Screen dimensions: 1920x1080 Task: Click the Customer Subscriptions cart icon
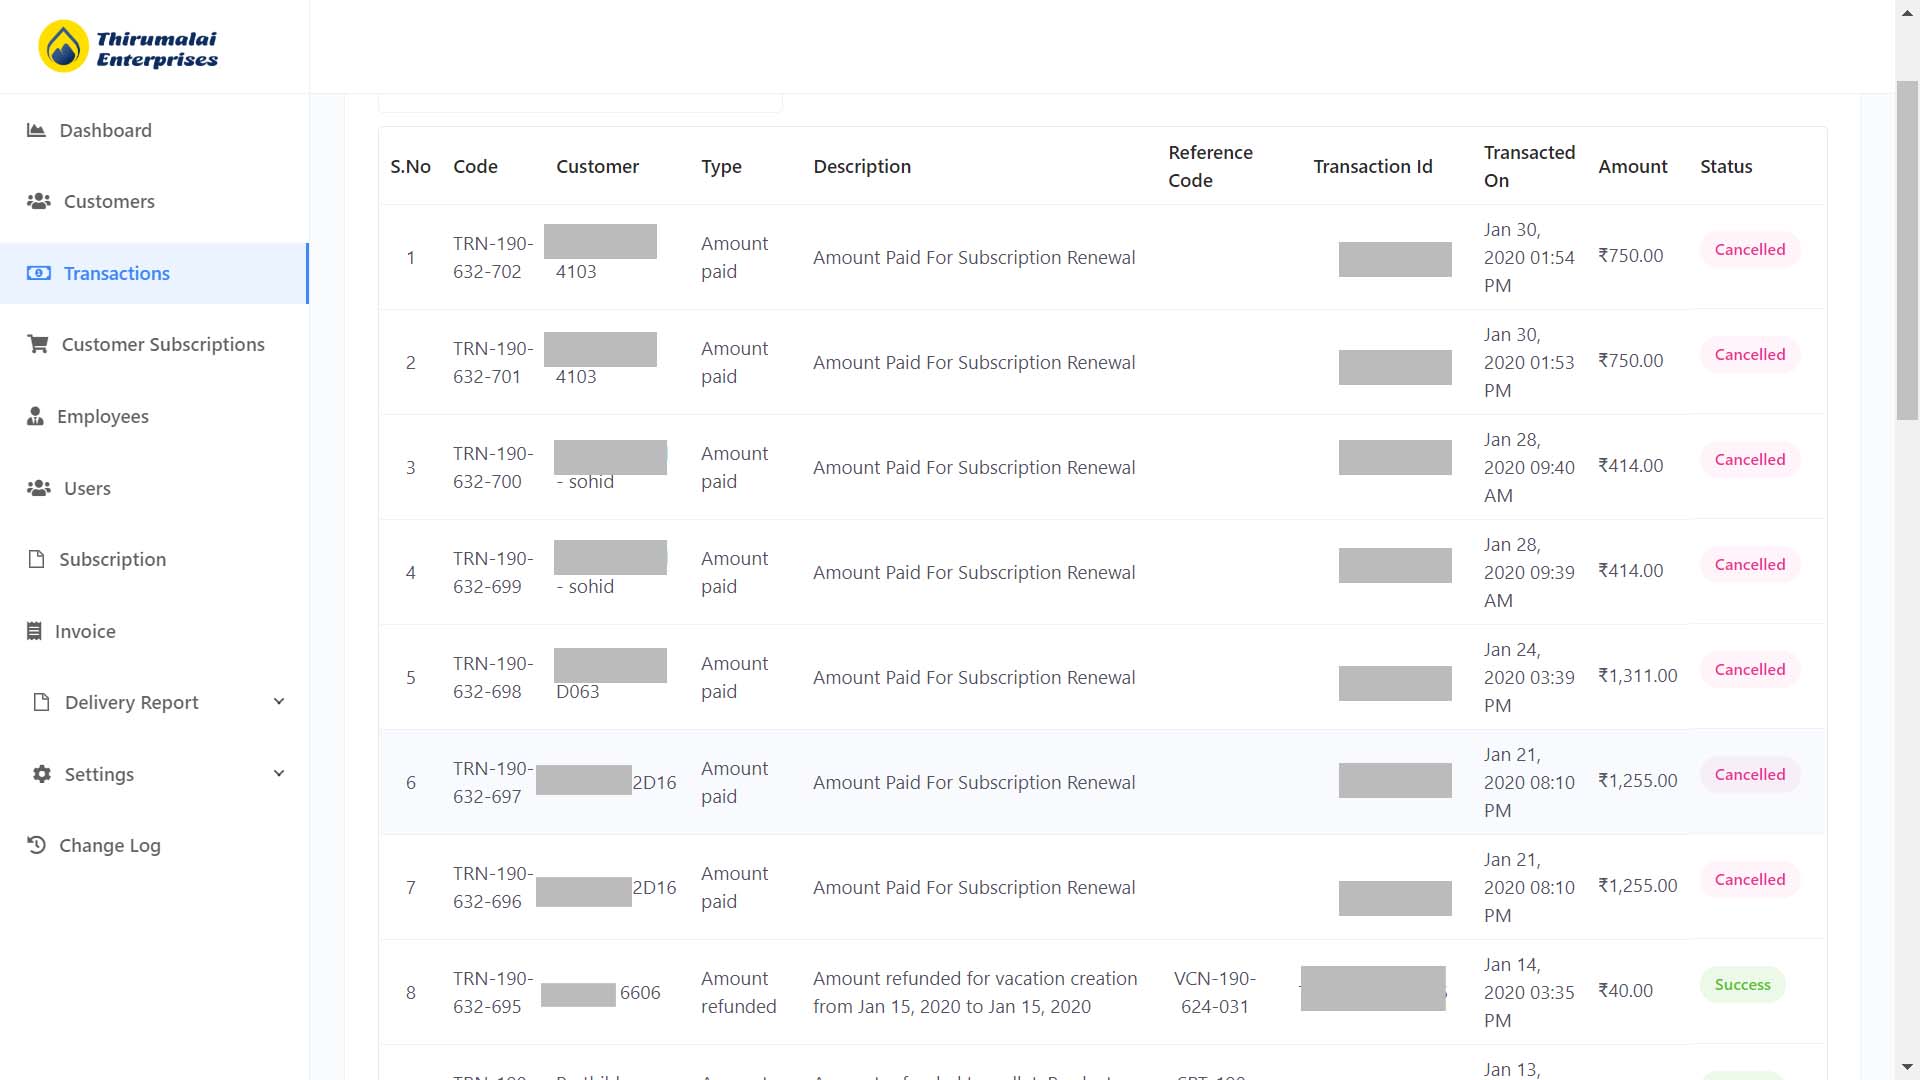coord(38,344)
